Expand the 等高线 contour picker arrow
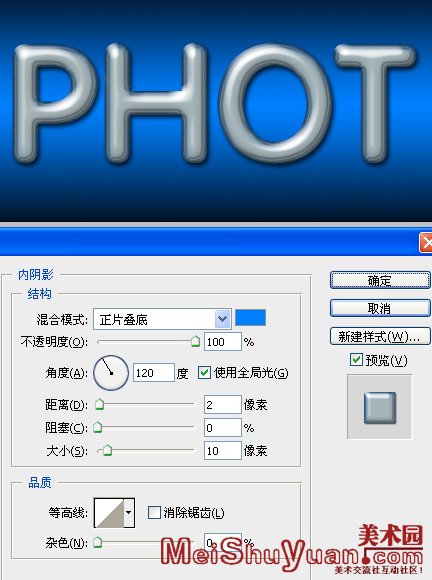This screenshot has height=580, width=432. [x=128, y=513]
